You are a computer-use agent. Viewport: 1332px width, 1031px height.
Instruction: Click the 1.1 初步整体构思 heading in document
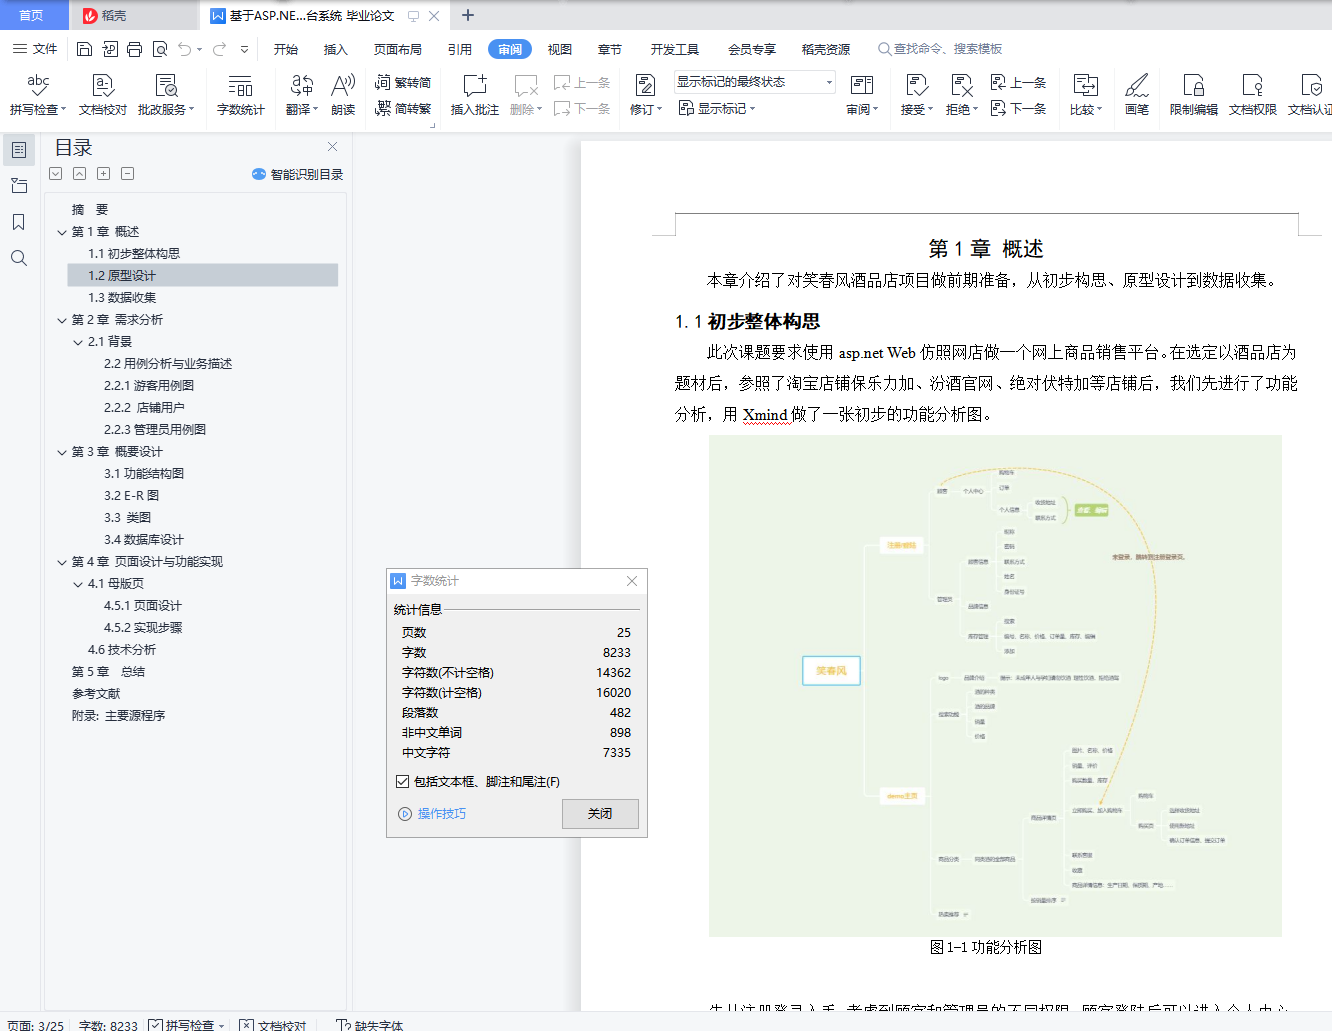click(748, 321)
